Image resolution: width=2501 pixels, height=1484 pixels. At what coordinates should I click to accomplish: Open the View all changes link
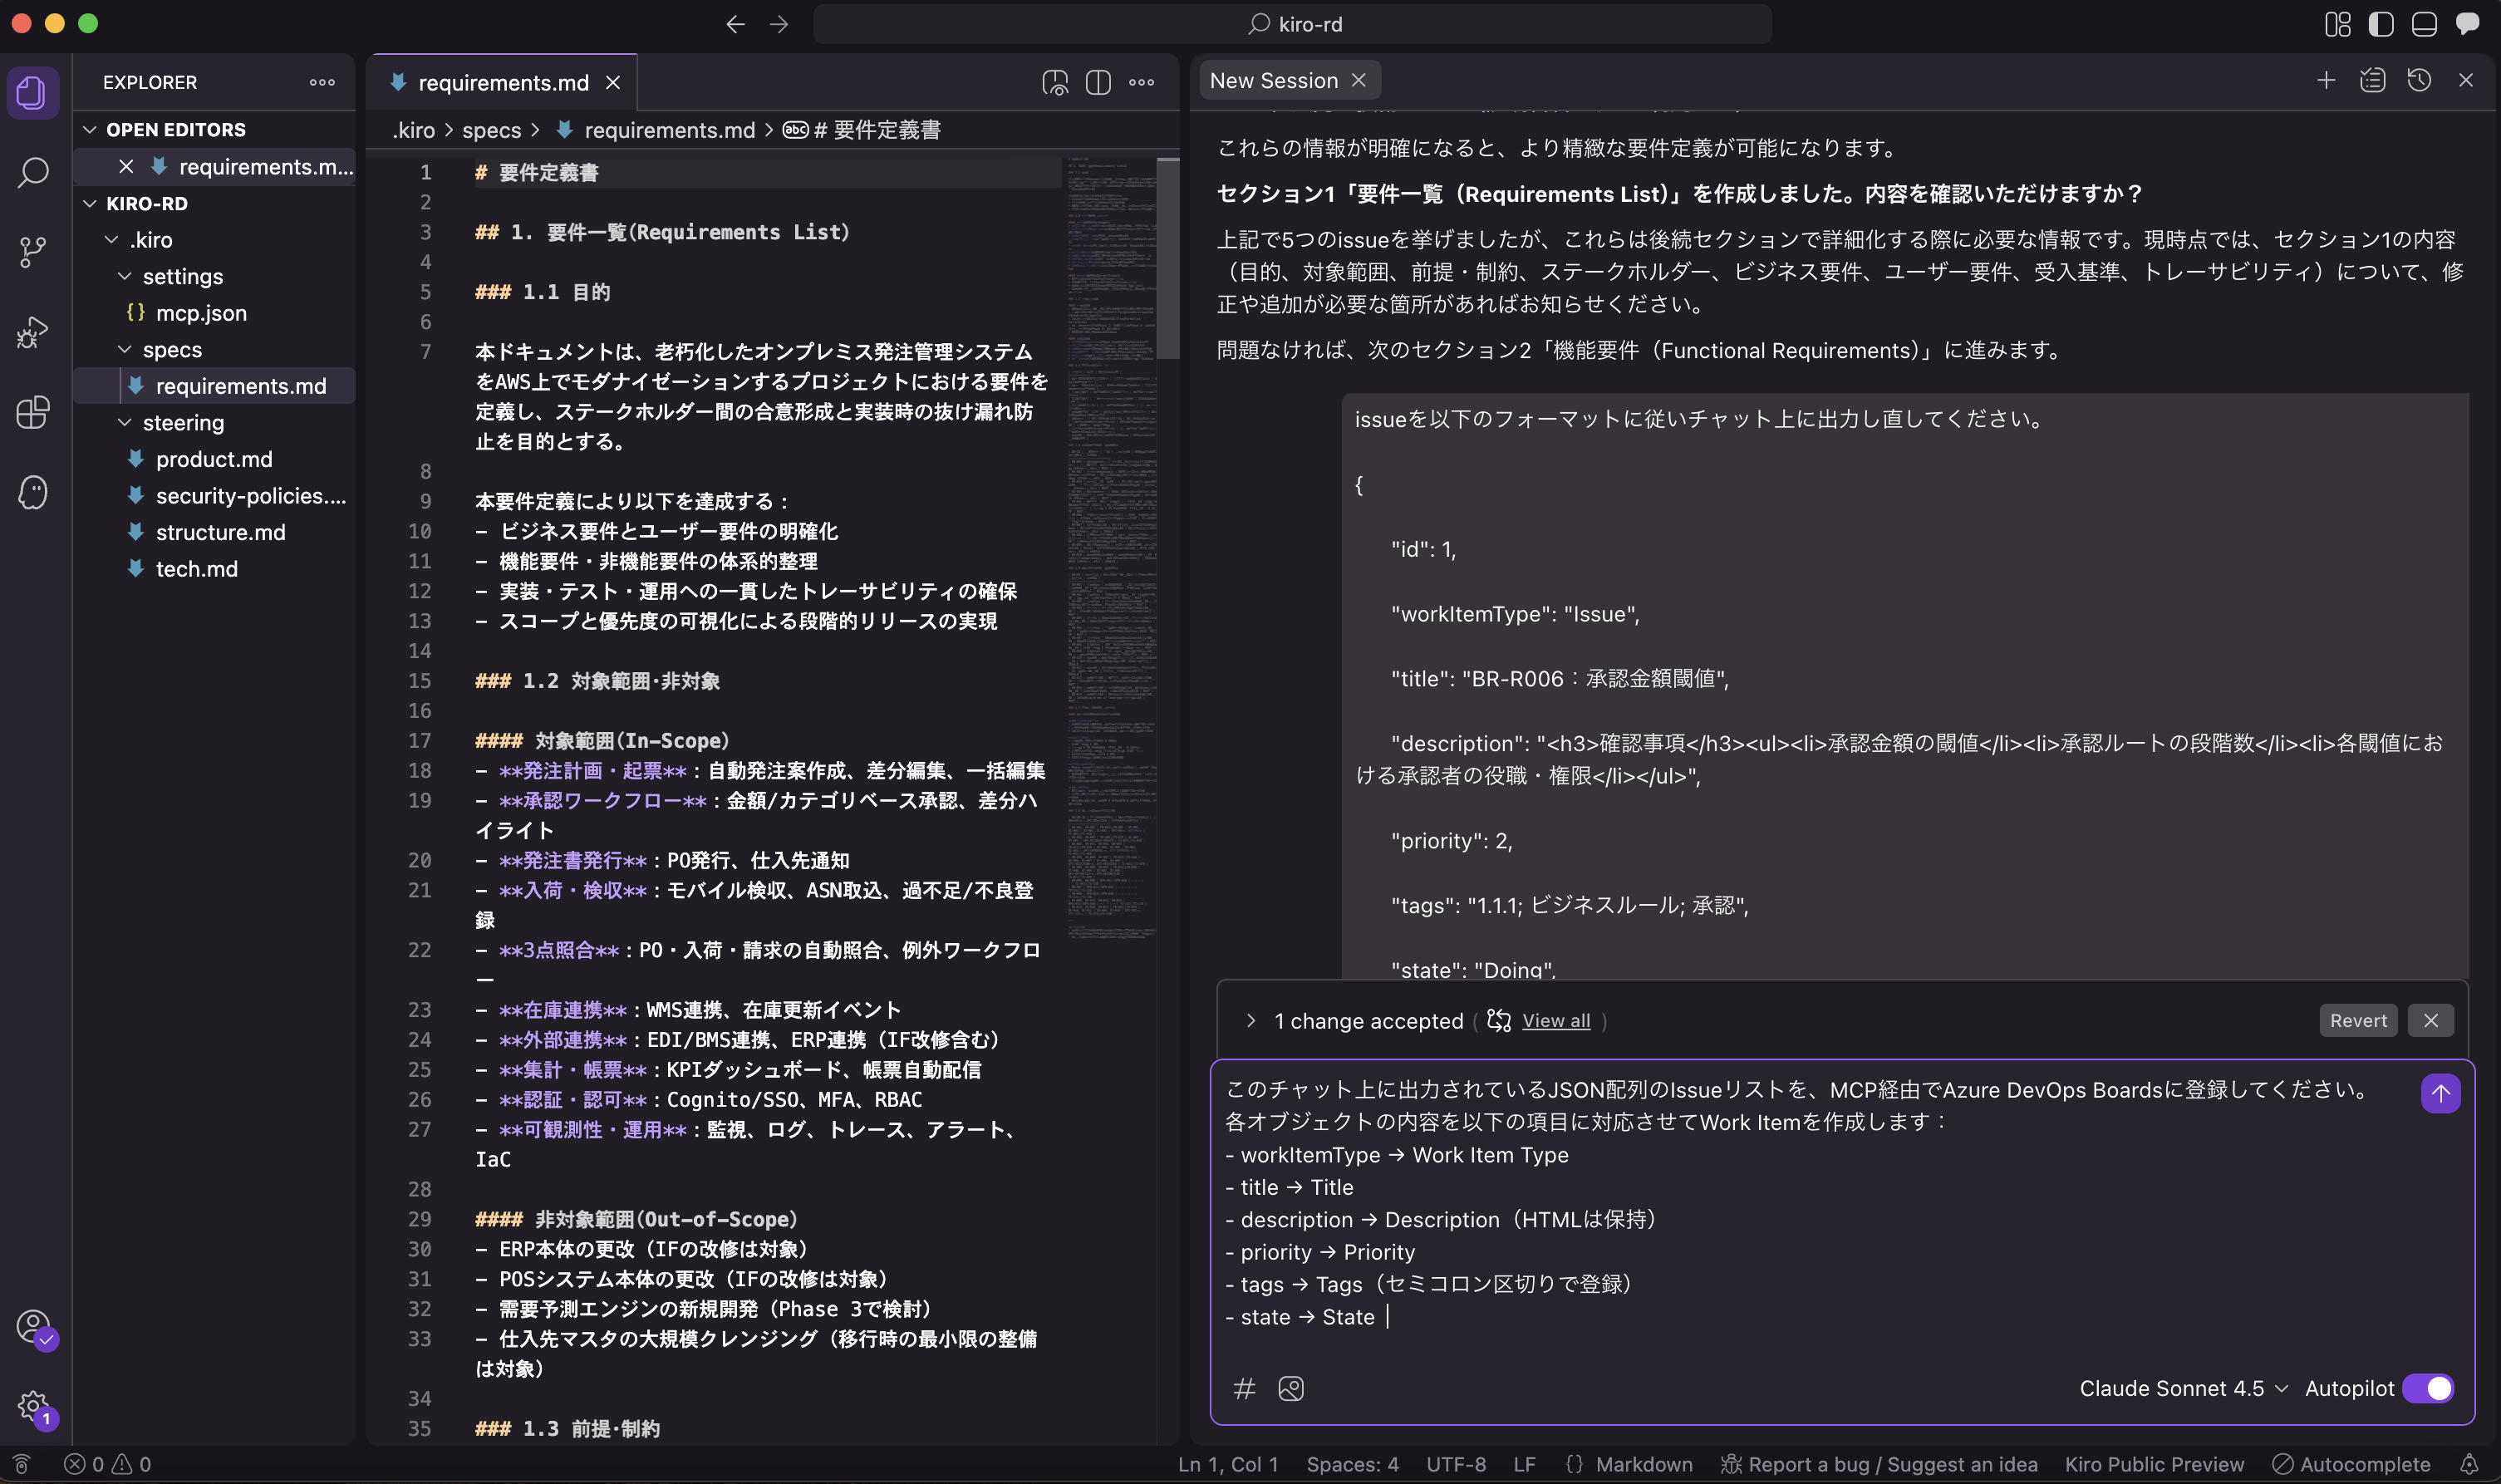[1555, 1021]
